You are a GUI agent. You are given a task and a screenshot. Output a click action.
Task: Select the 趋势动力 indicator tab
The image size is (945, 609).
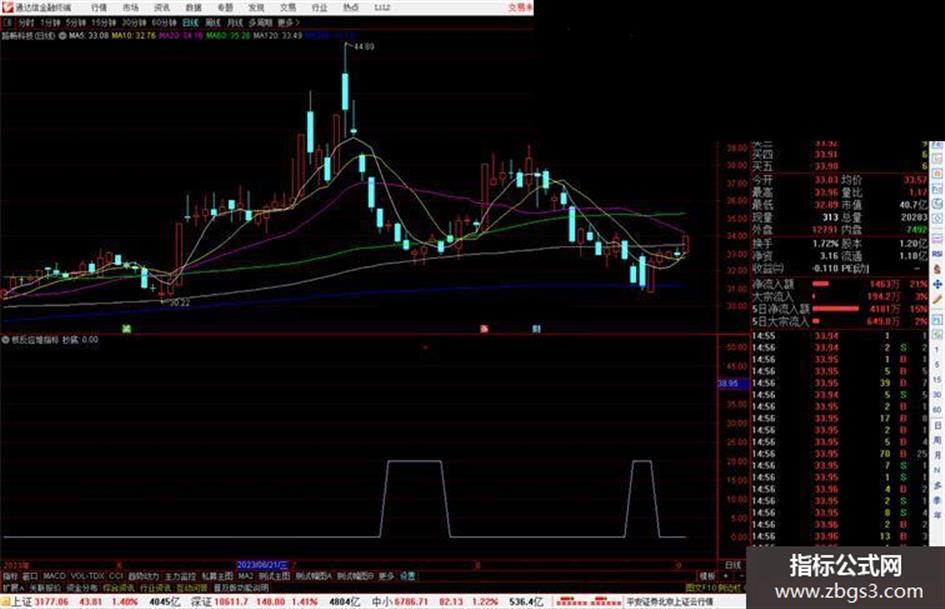[x=143, y=576]
